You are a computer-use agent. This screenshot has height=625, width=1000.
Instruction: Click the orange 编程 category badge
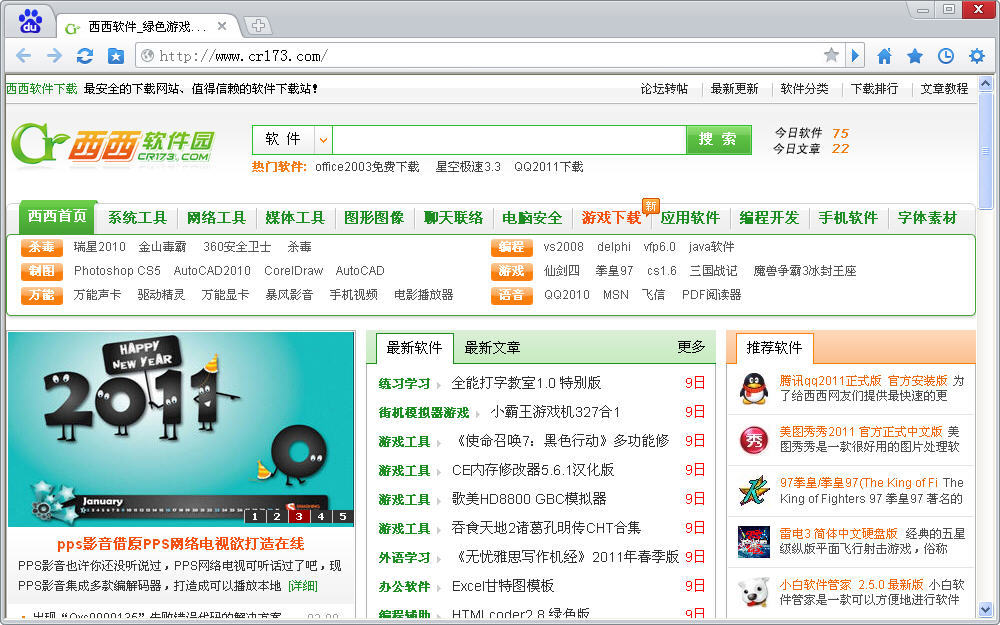[x=511, y=247]
